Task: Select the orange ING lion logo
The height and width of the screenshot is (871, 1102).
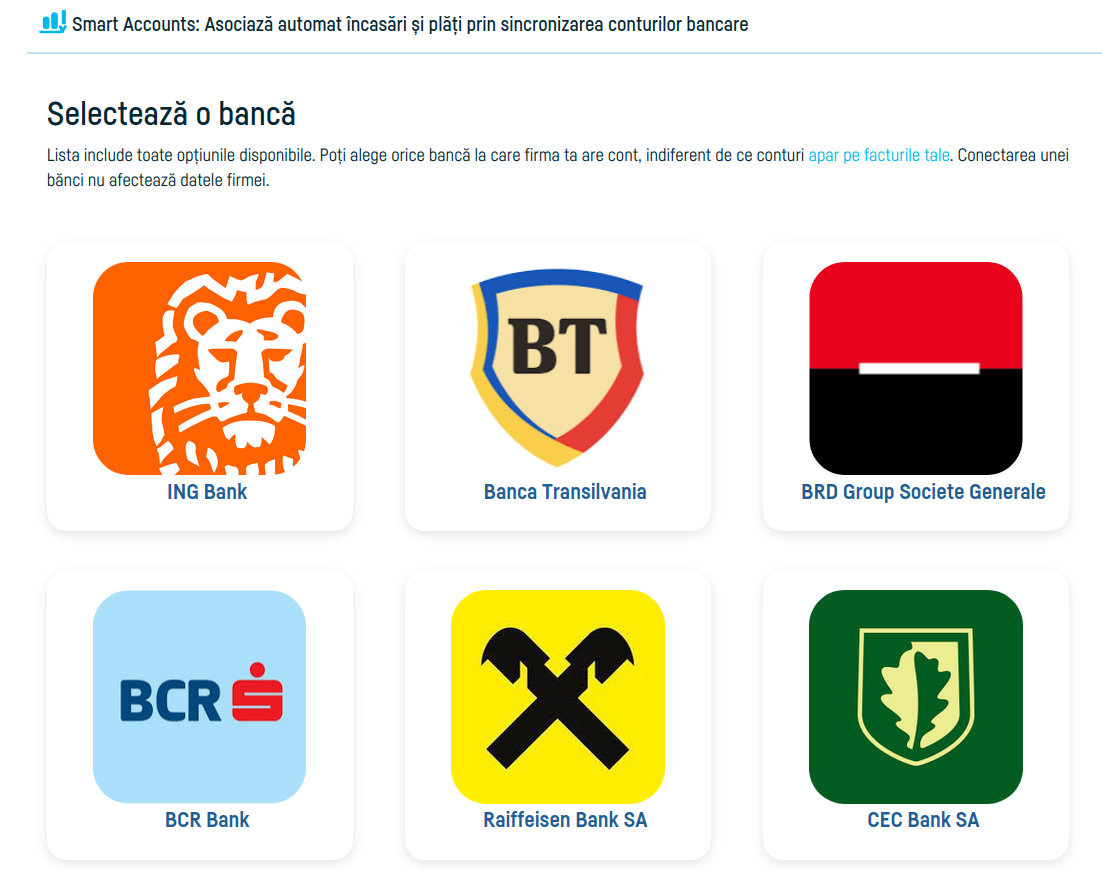Action: pos(200,368)
